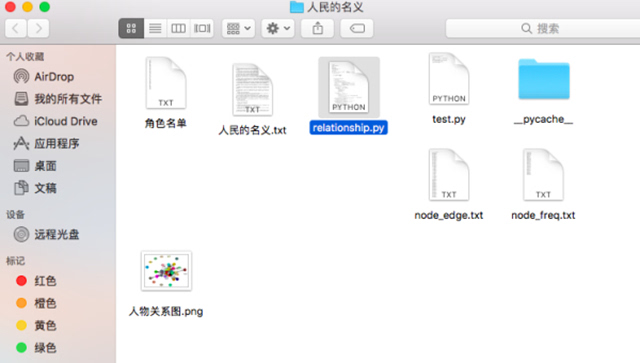
Task: Open the arrange-by grouping dropdown
Action: click(238, 28)
